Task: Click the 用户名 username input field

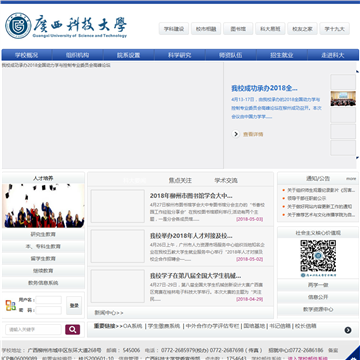Action: tap(49, 300)
